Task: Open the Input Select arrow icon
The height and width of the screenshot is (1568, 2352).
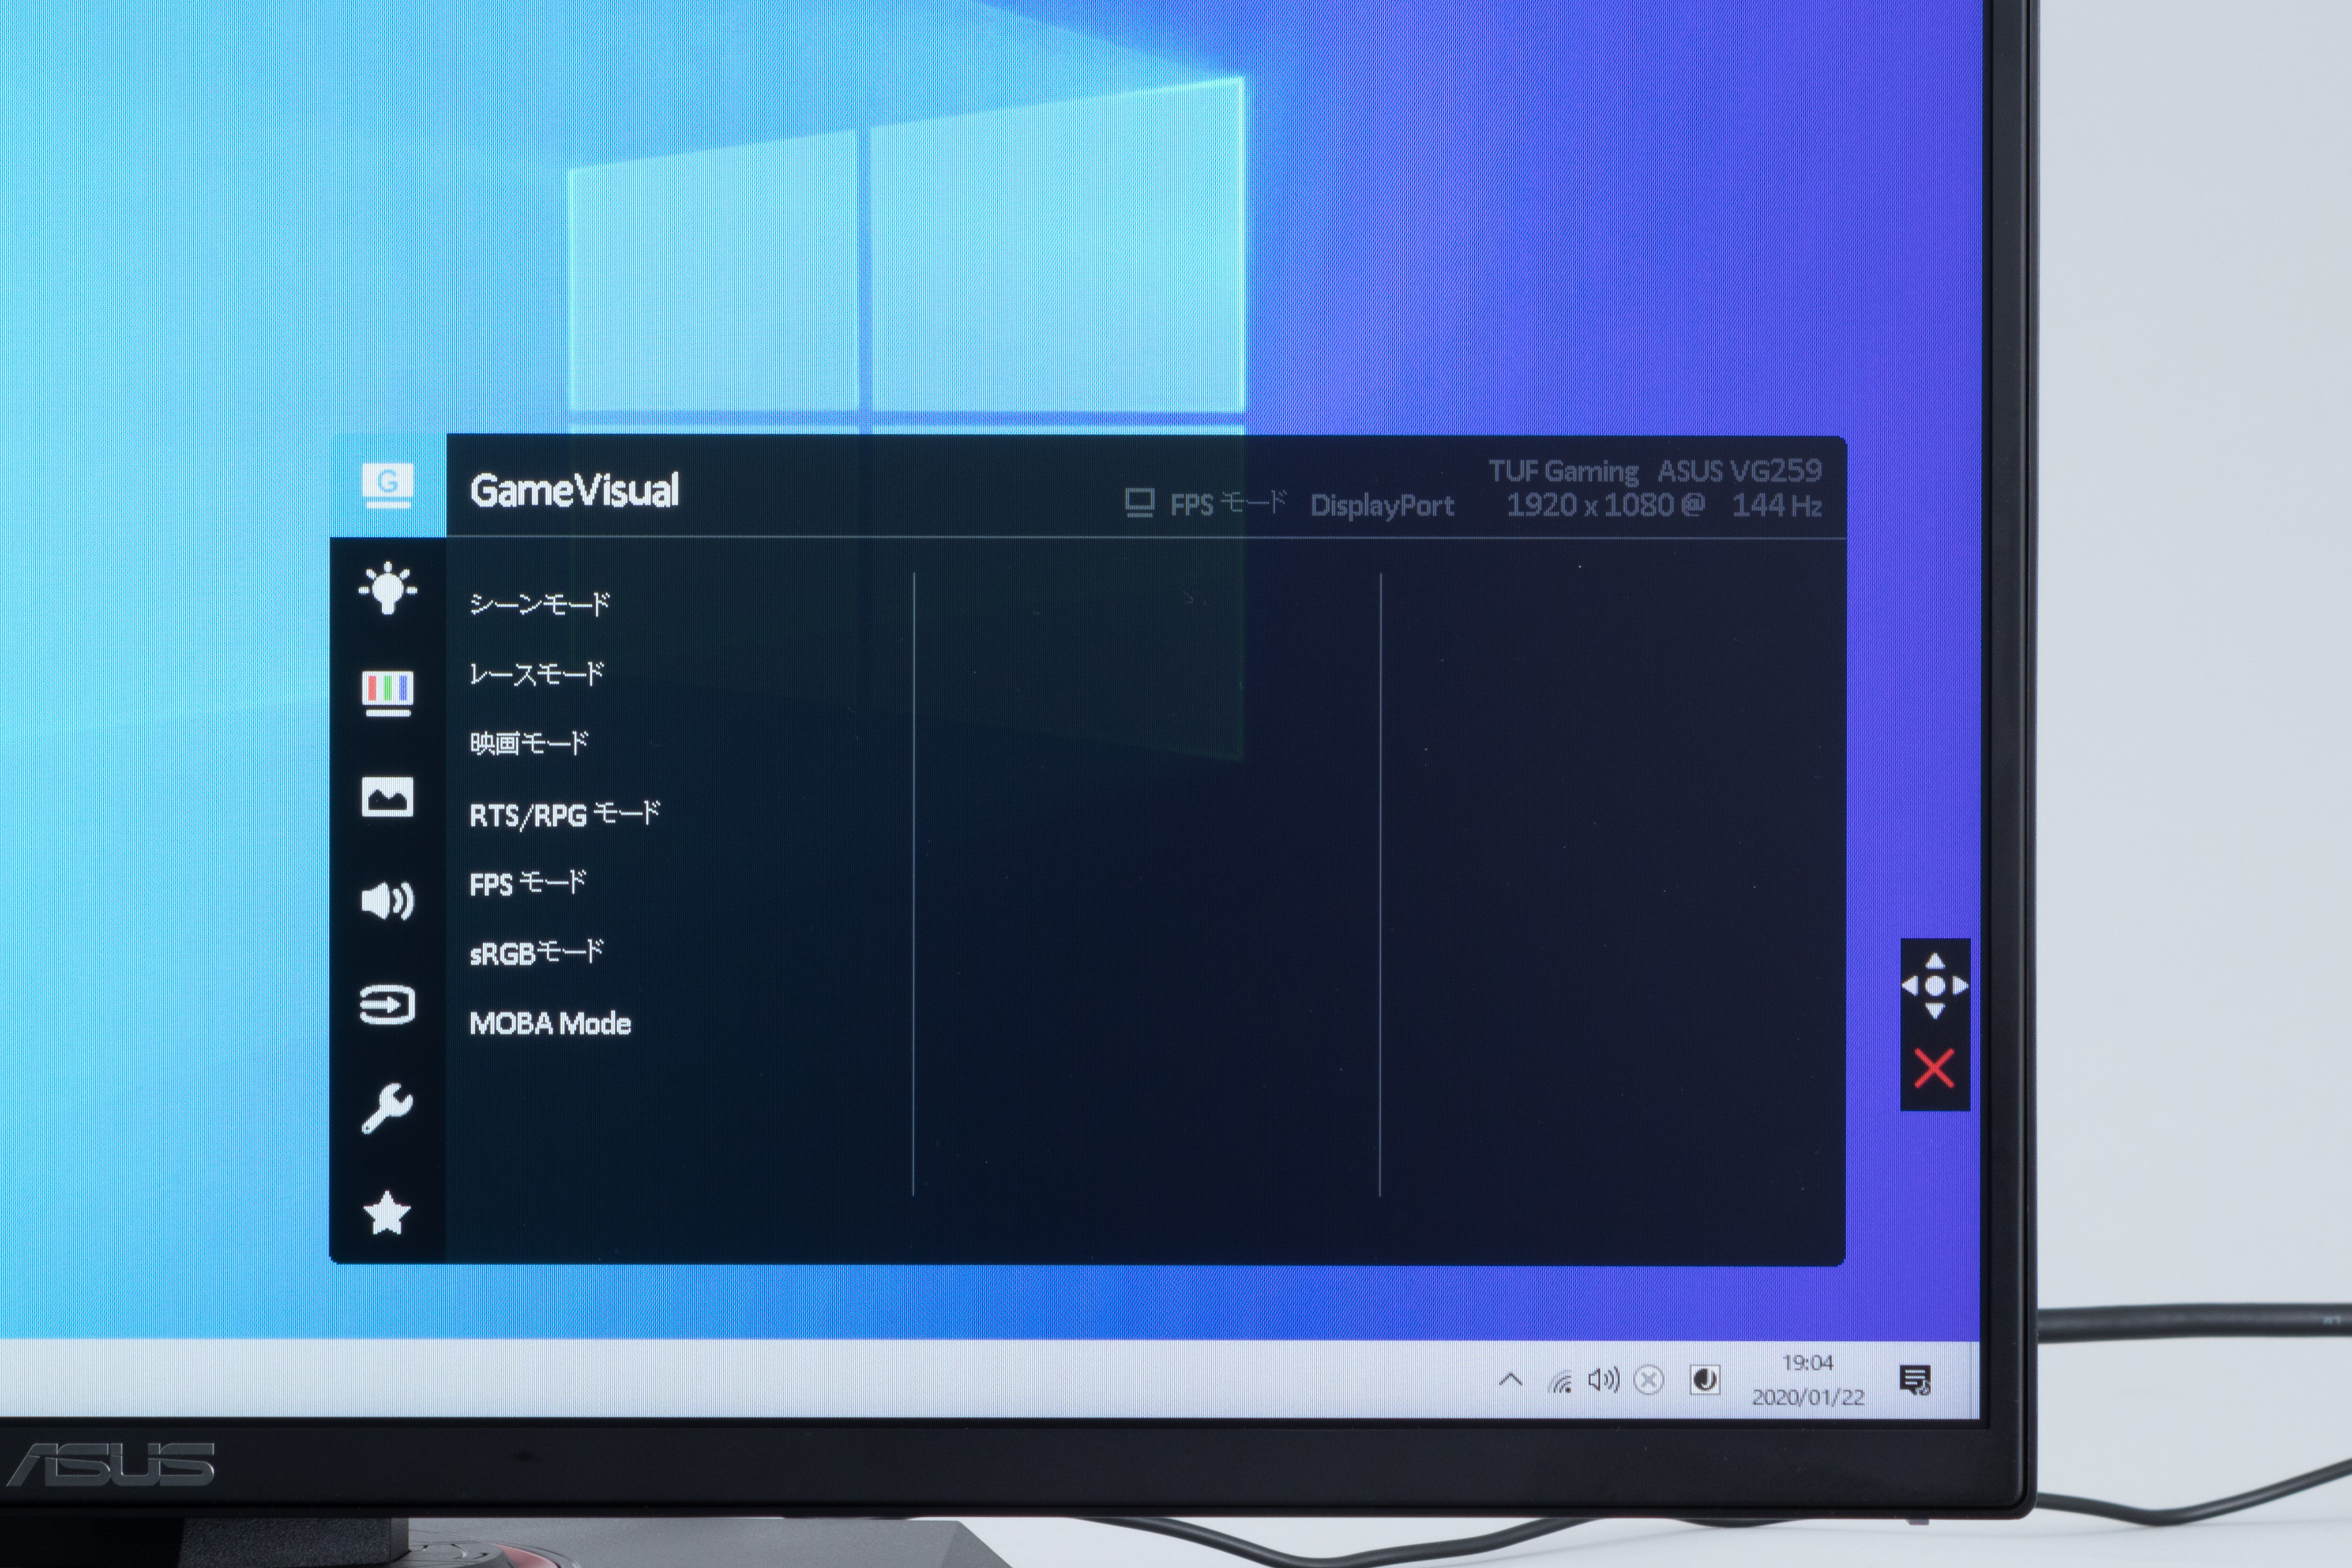Action: click(387, 1005)
